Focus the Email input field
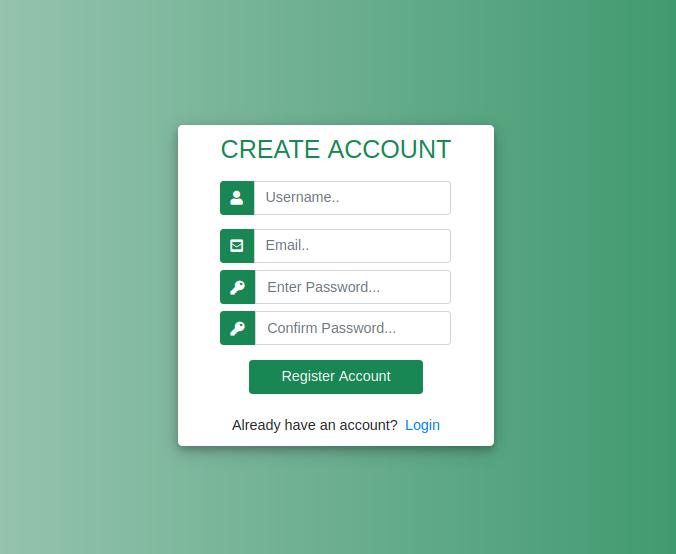The height and width of the screenshot is (554, 676). [x=352, y=246]
